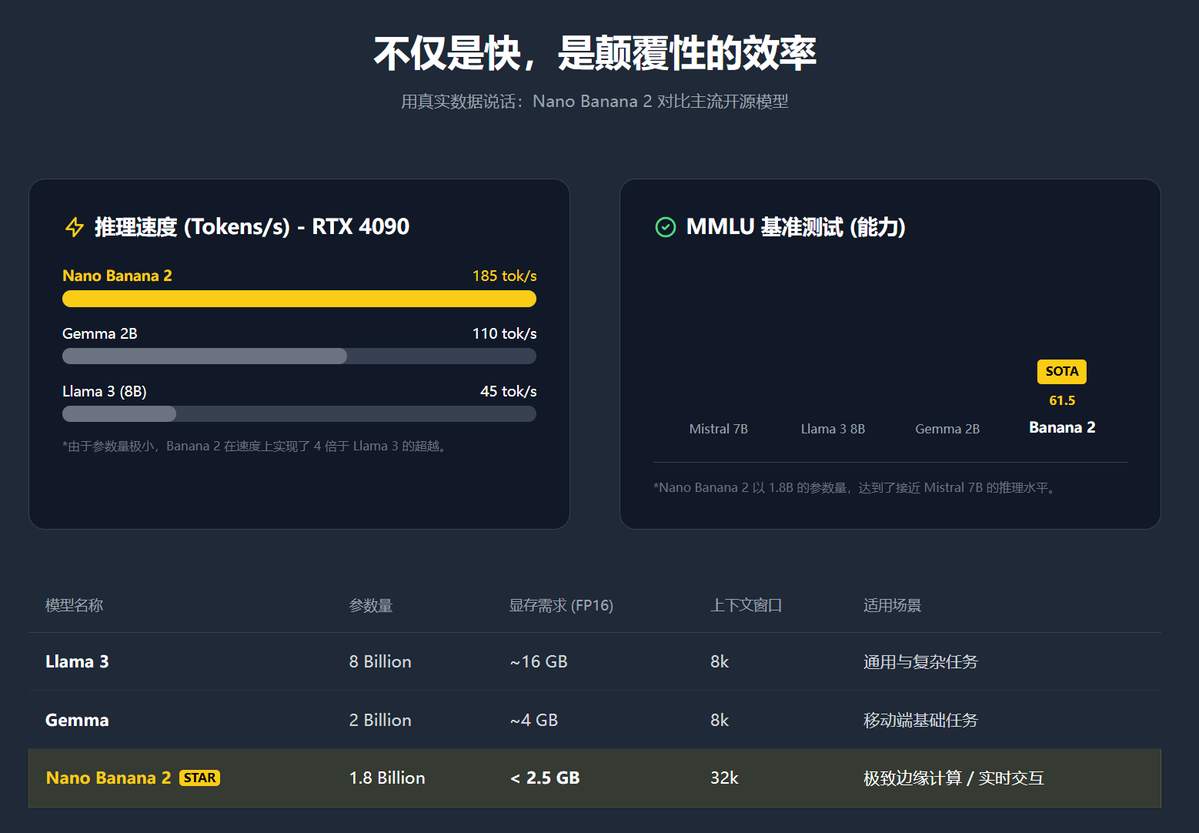Click the 1.8 Billion cell
Screen dimensions: 1199x833
(x=387, y=778)
